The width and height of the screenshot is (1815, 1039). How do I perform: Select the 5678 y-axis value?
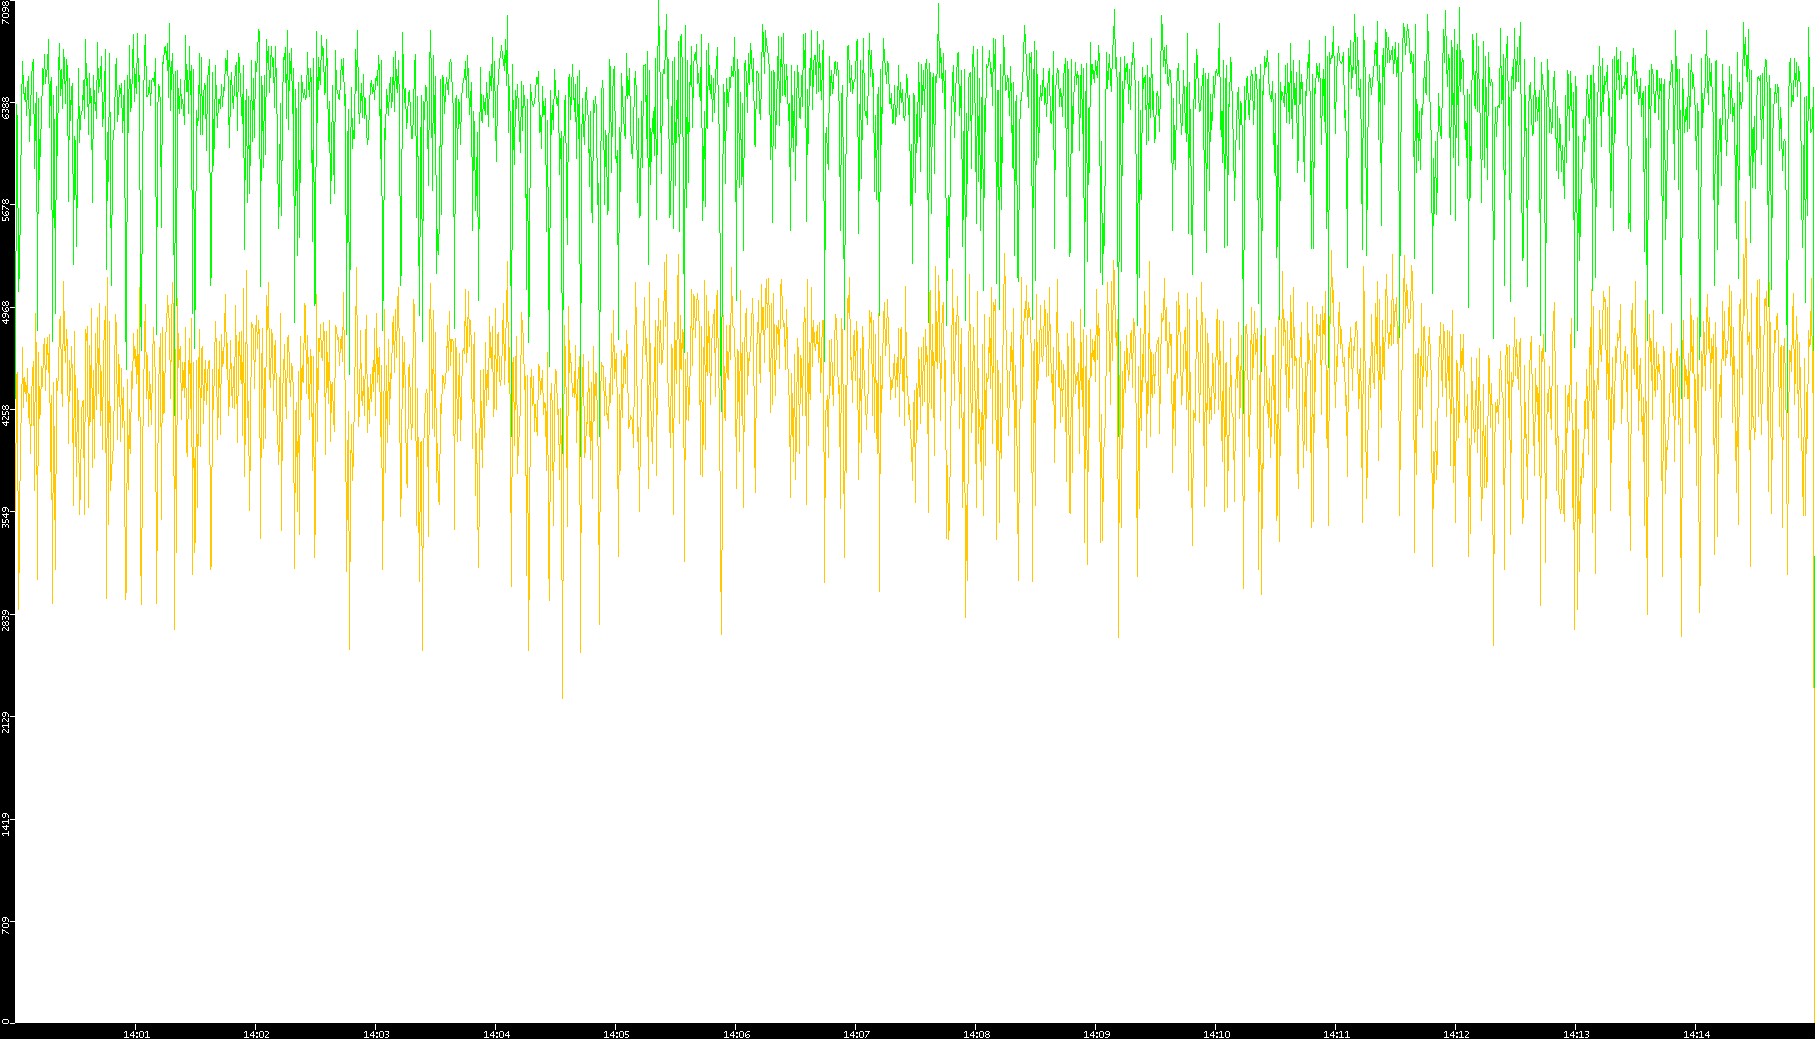tap(6, 211)
